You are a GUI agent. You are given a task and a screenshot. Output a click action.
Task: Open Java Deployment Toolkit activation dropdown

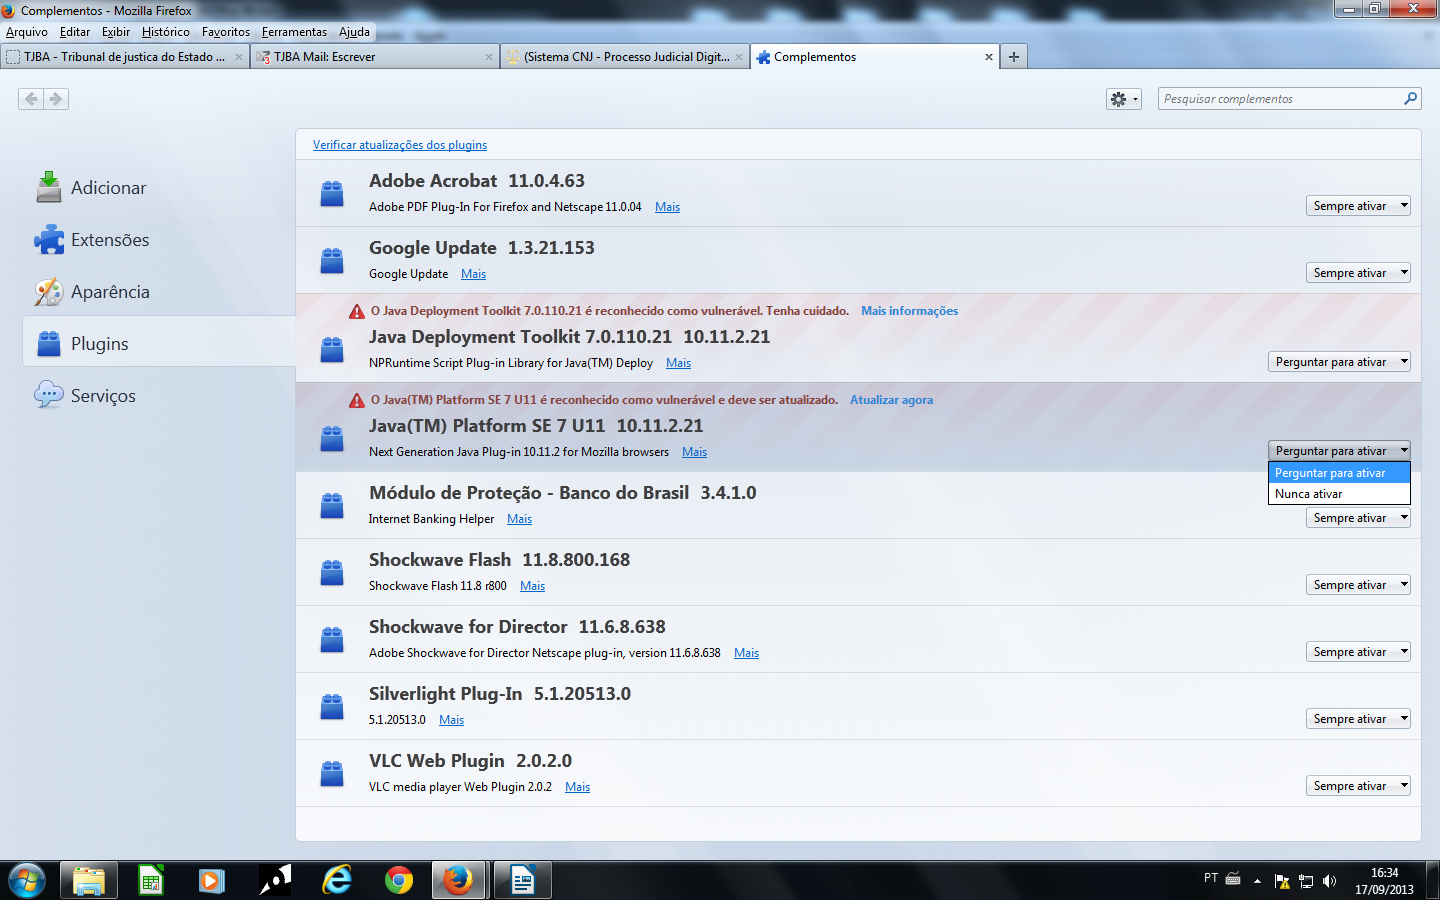(x=1339, y=362)
